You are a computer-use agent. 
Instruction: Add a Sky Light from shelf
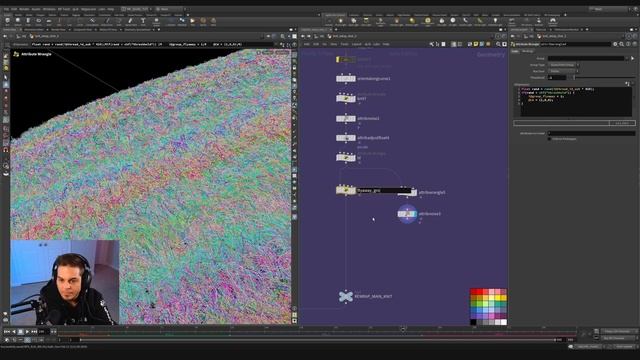tap(442, 21)
